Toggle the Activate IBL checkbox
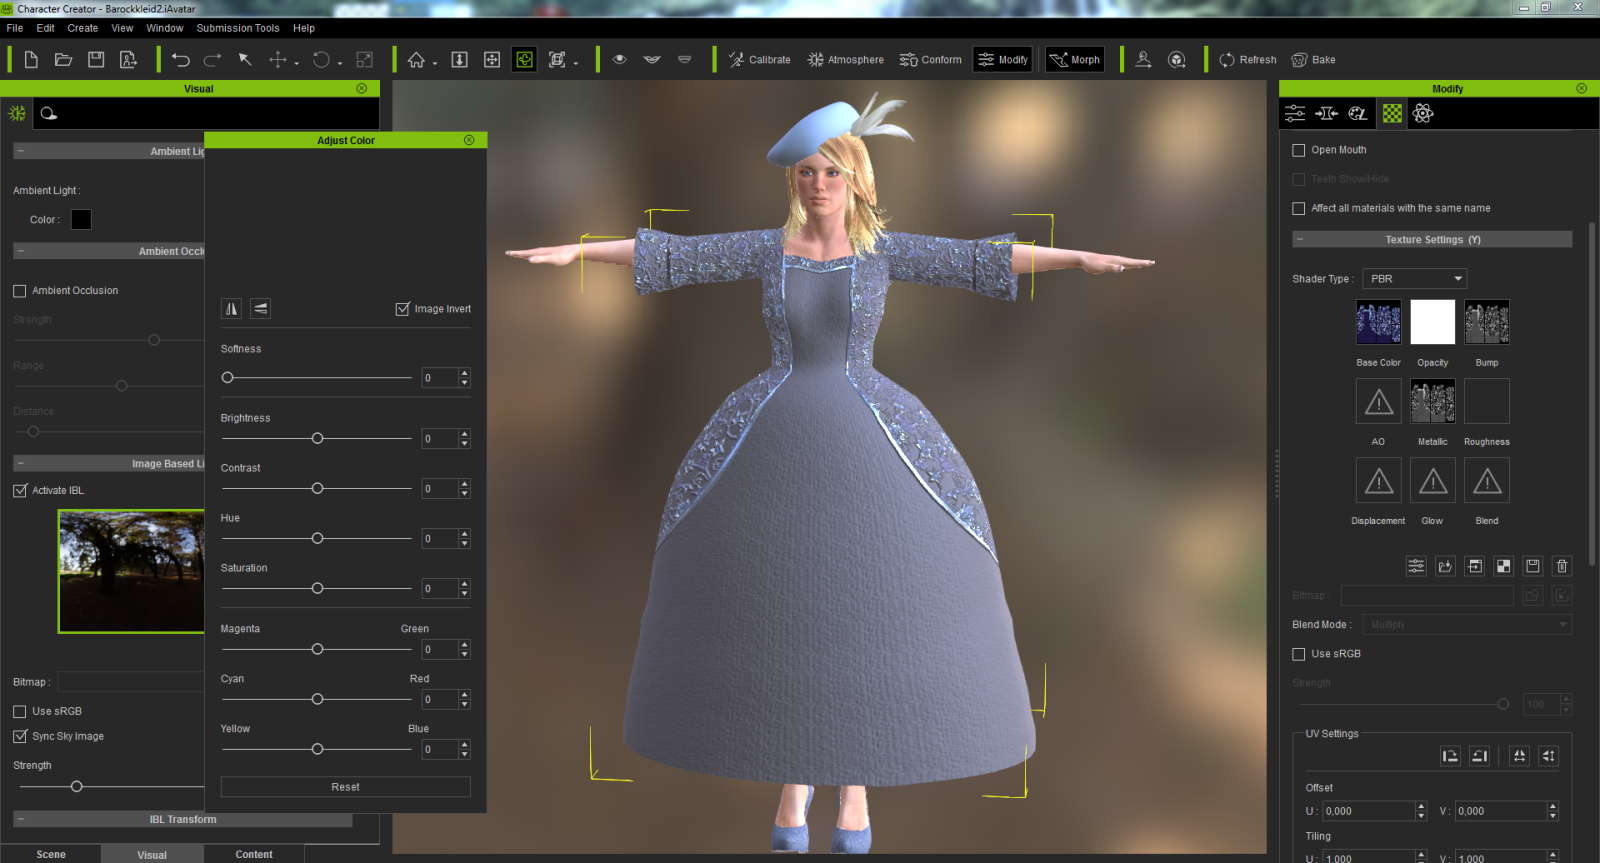Screen dimensions: 1600x863 [x=20, y=491]
